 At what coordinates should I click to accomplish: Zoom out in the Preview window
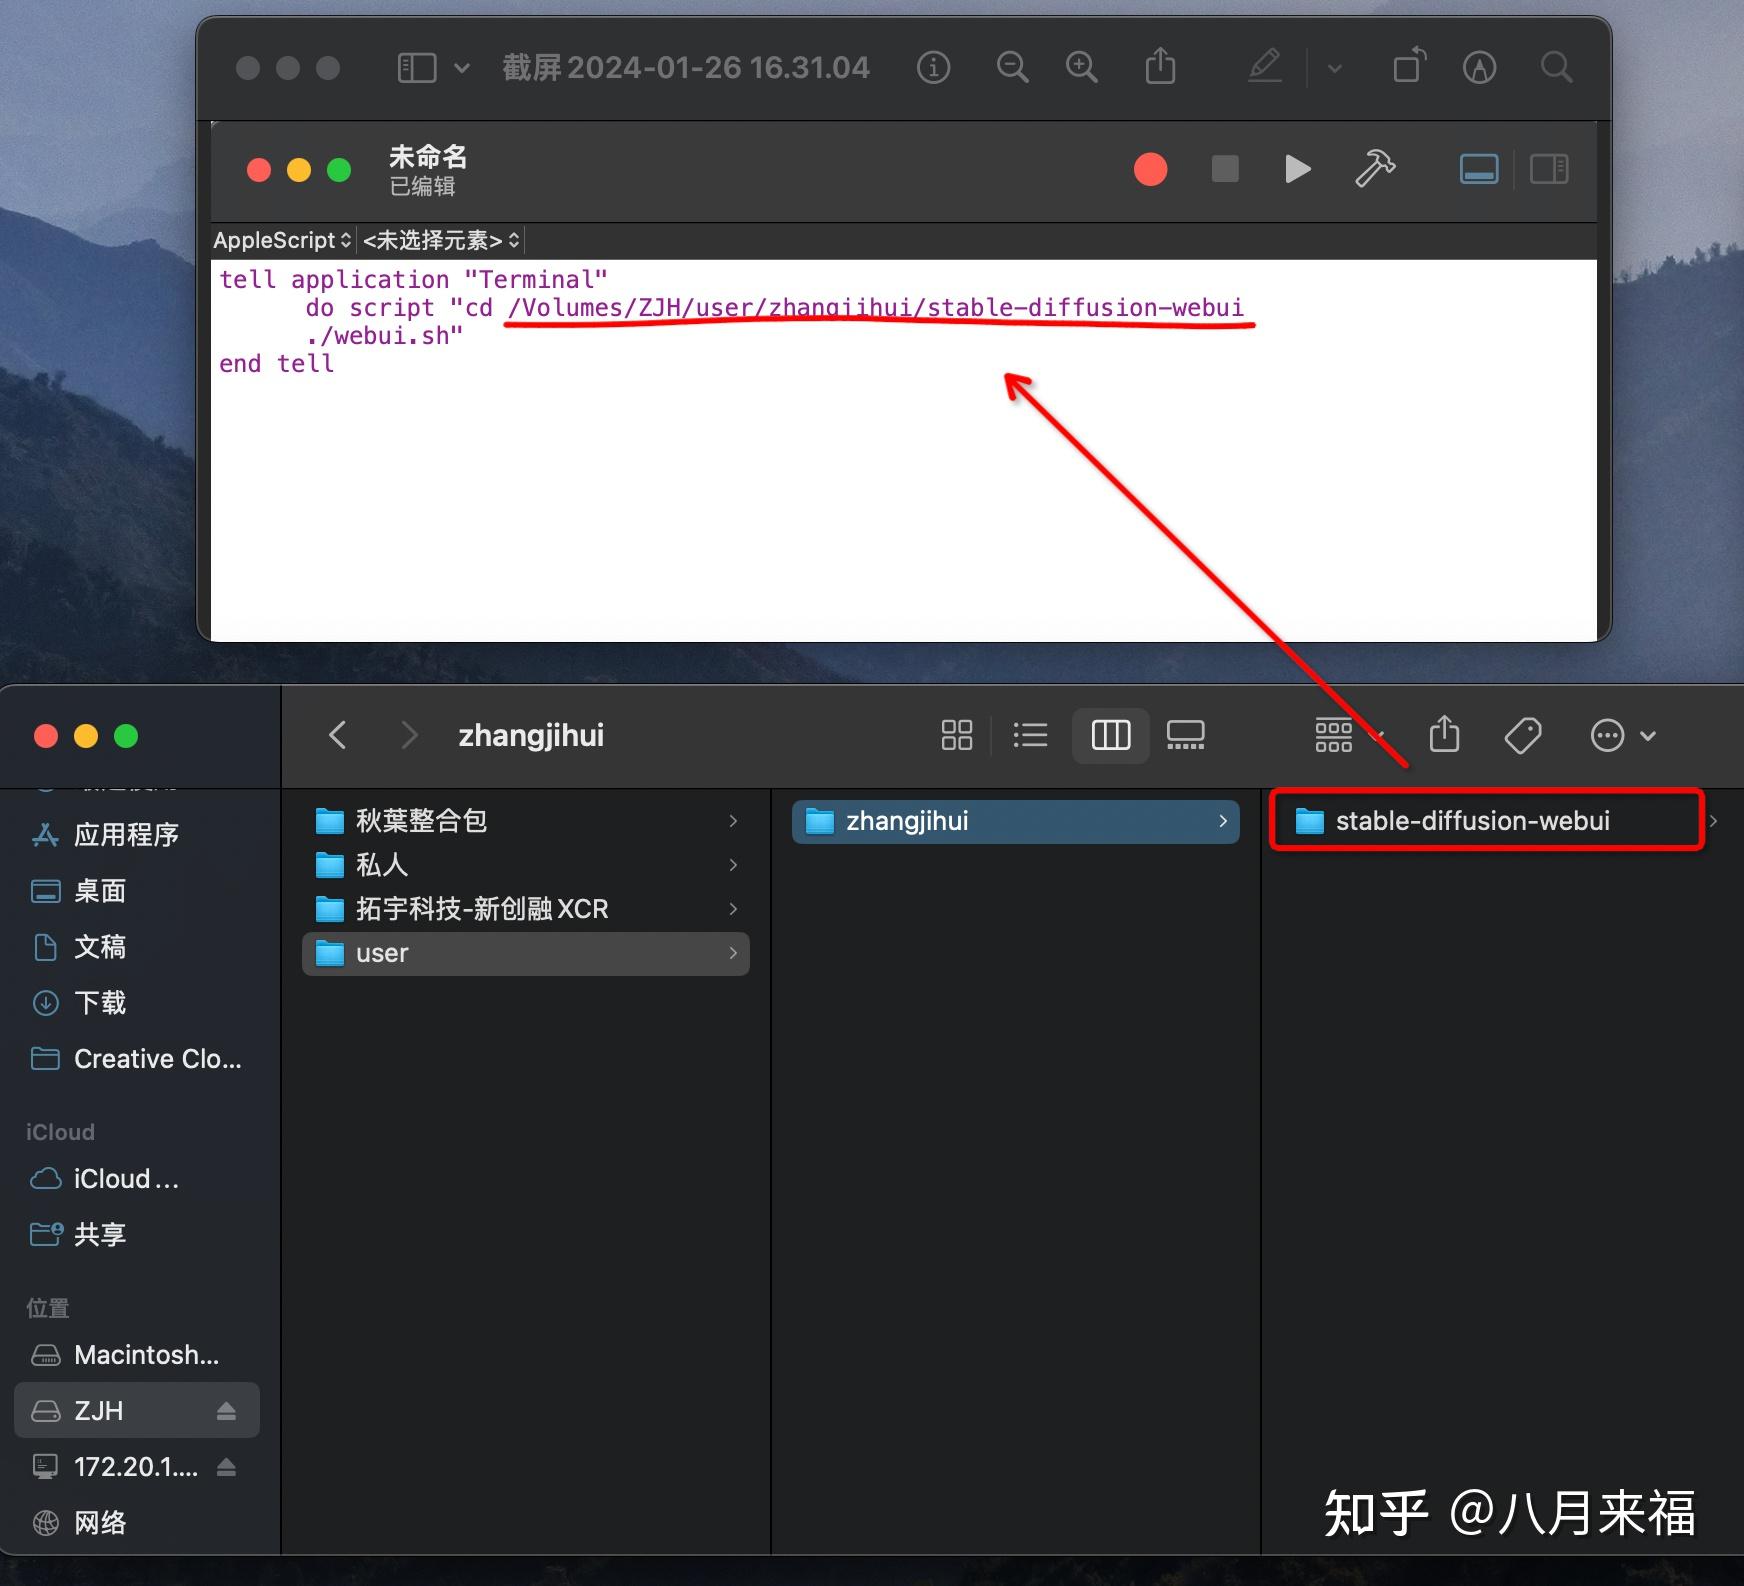pos(1012,68)
